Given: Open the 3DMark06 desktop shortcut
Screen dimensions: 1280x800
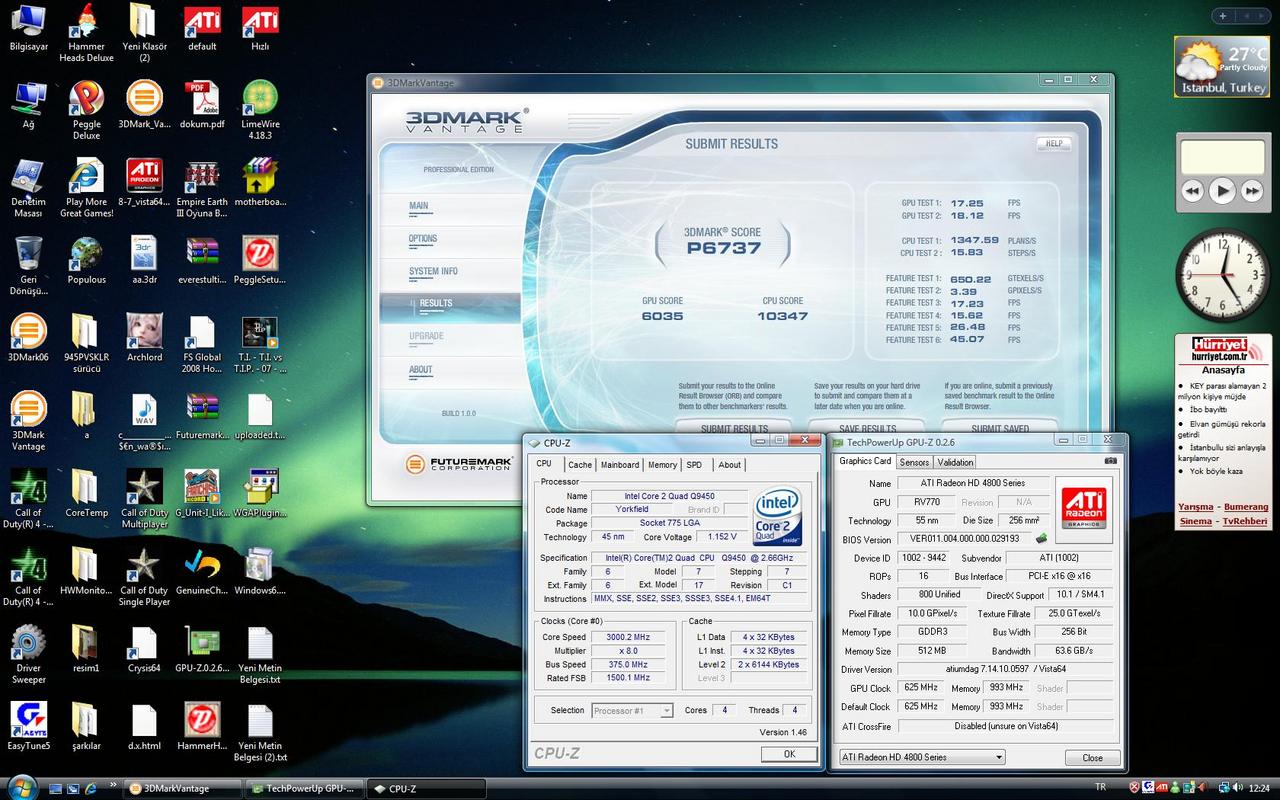Looking at the screenshot, I should tap(28, 338).
